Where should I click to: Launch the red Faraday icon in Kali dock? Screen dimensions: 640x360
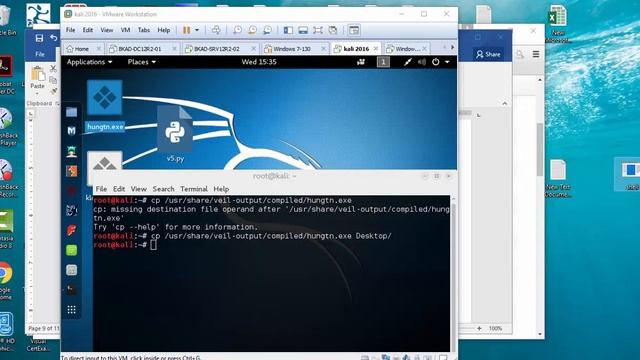(71, 230)
